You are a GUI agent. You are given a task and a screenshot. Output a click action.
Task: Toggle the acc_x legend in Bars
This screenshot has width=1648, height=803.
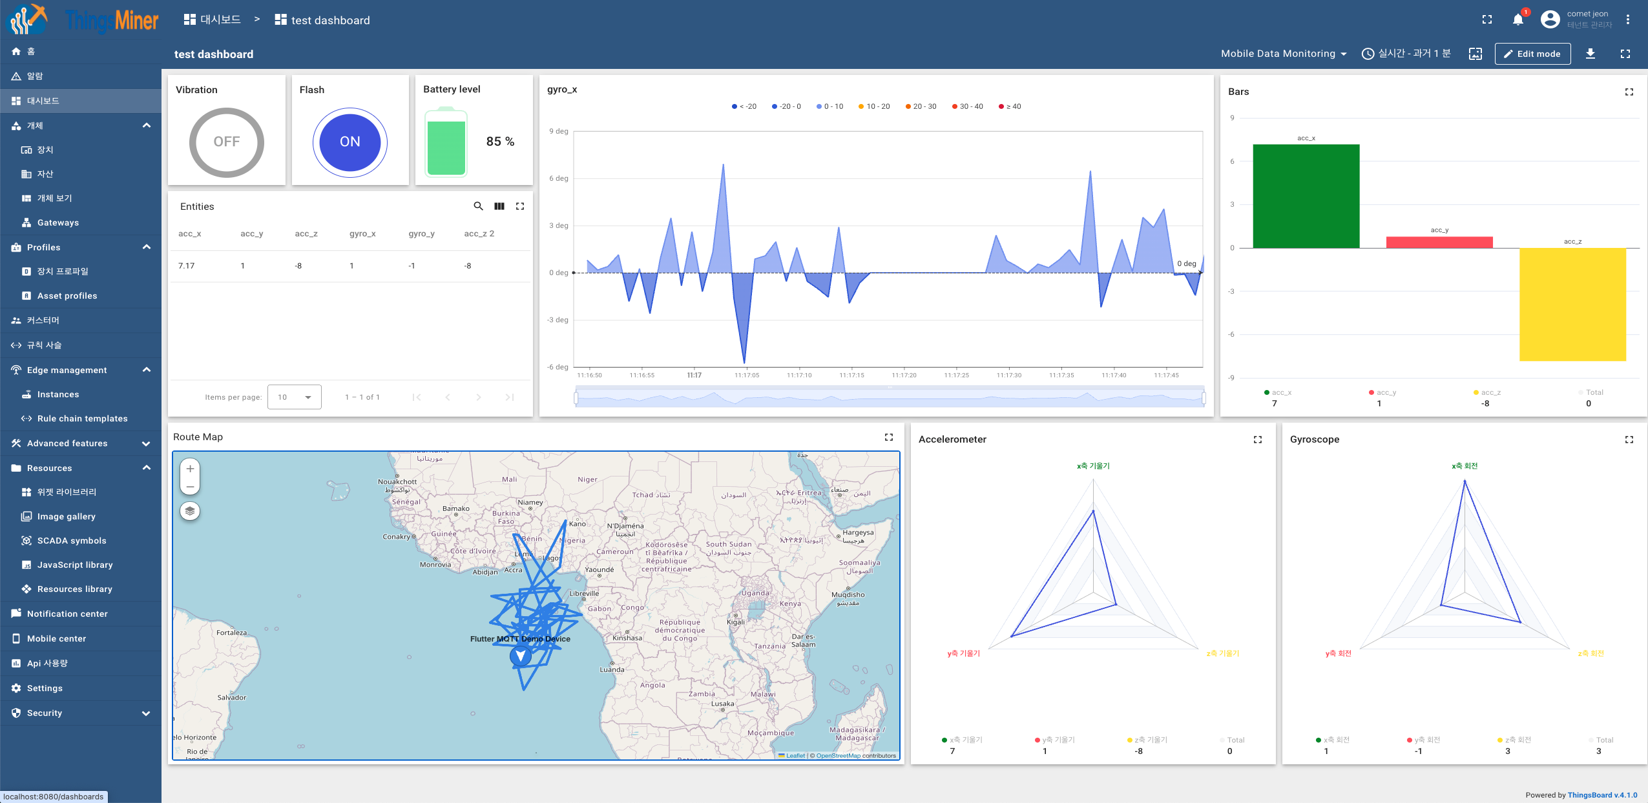(1277, 393)
